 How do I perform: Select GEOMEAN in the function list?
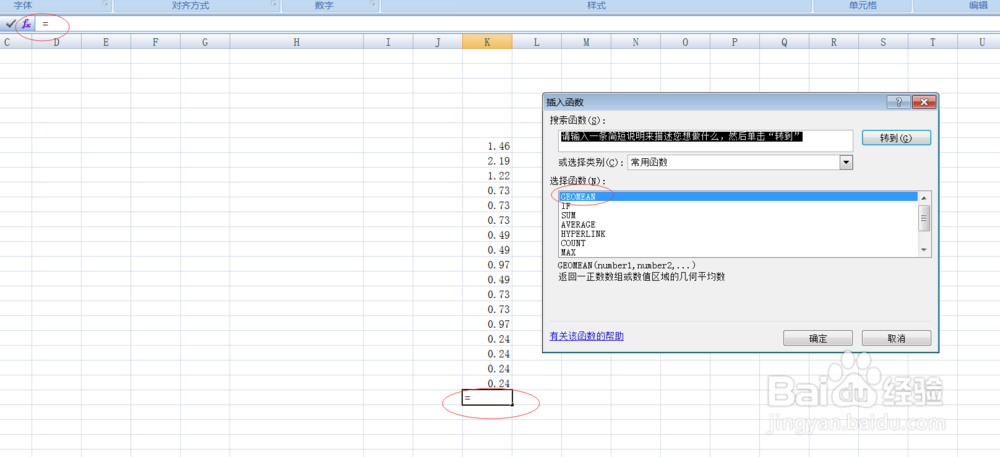point(737,197)
